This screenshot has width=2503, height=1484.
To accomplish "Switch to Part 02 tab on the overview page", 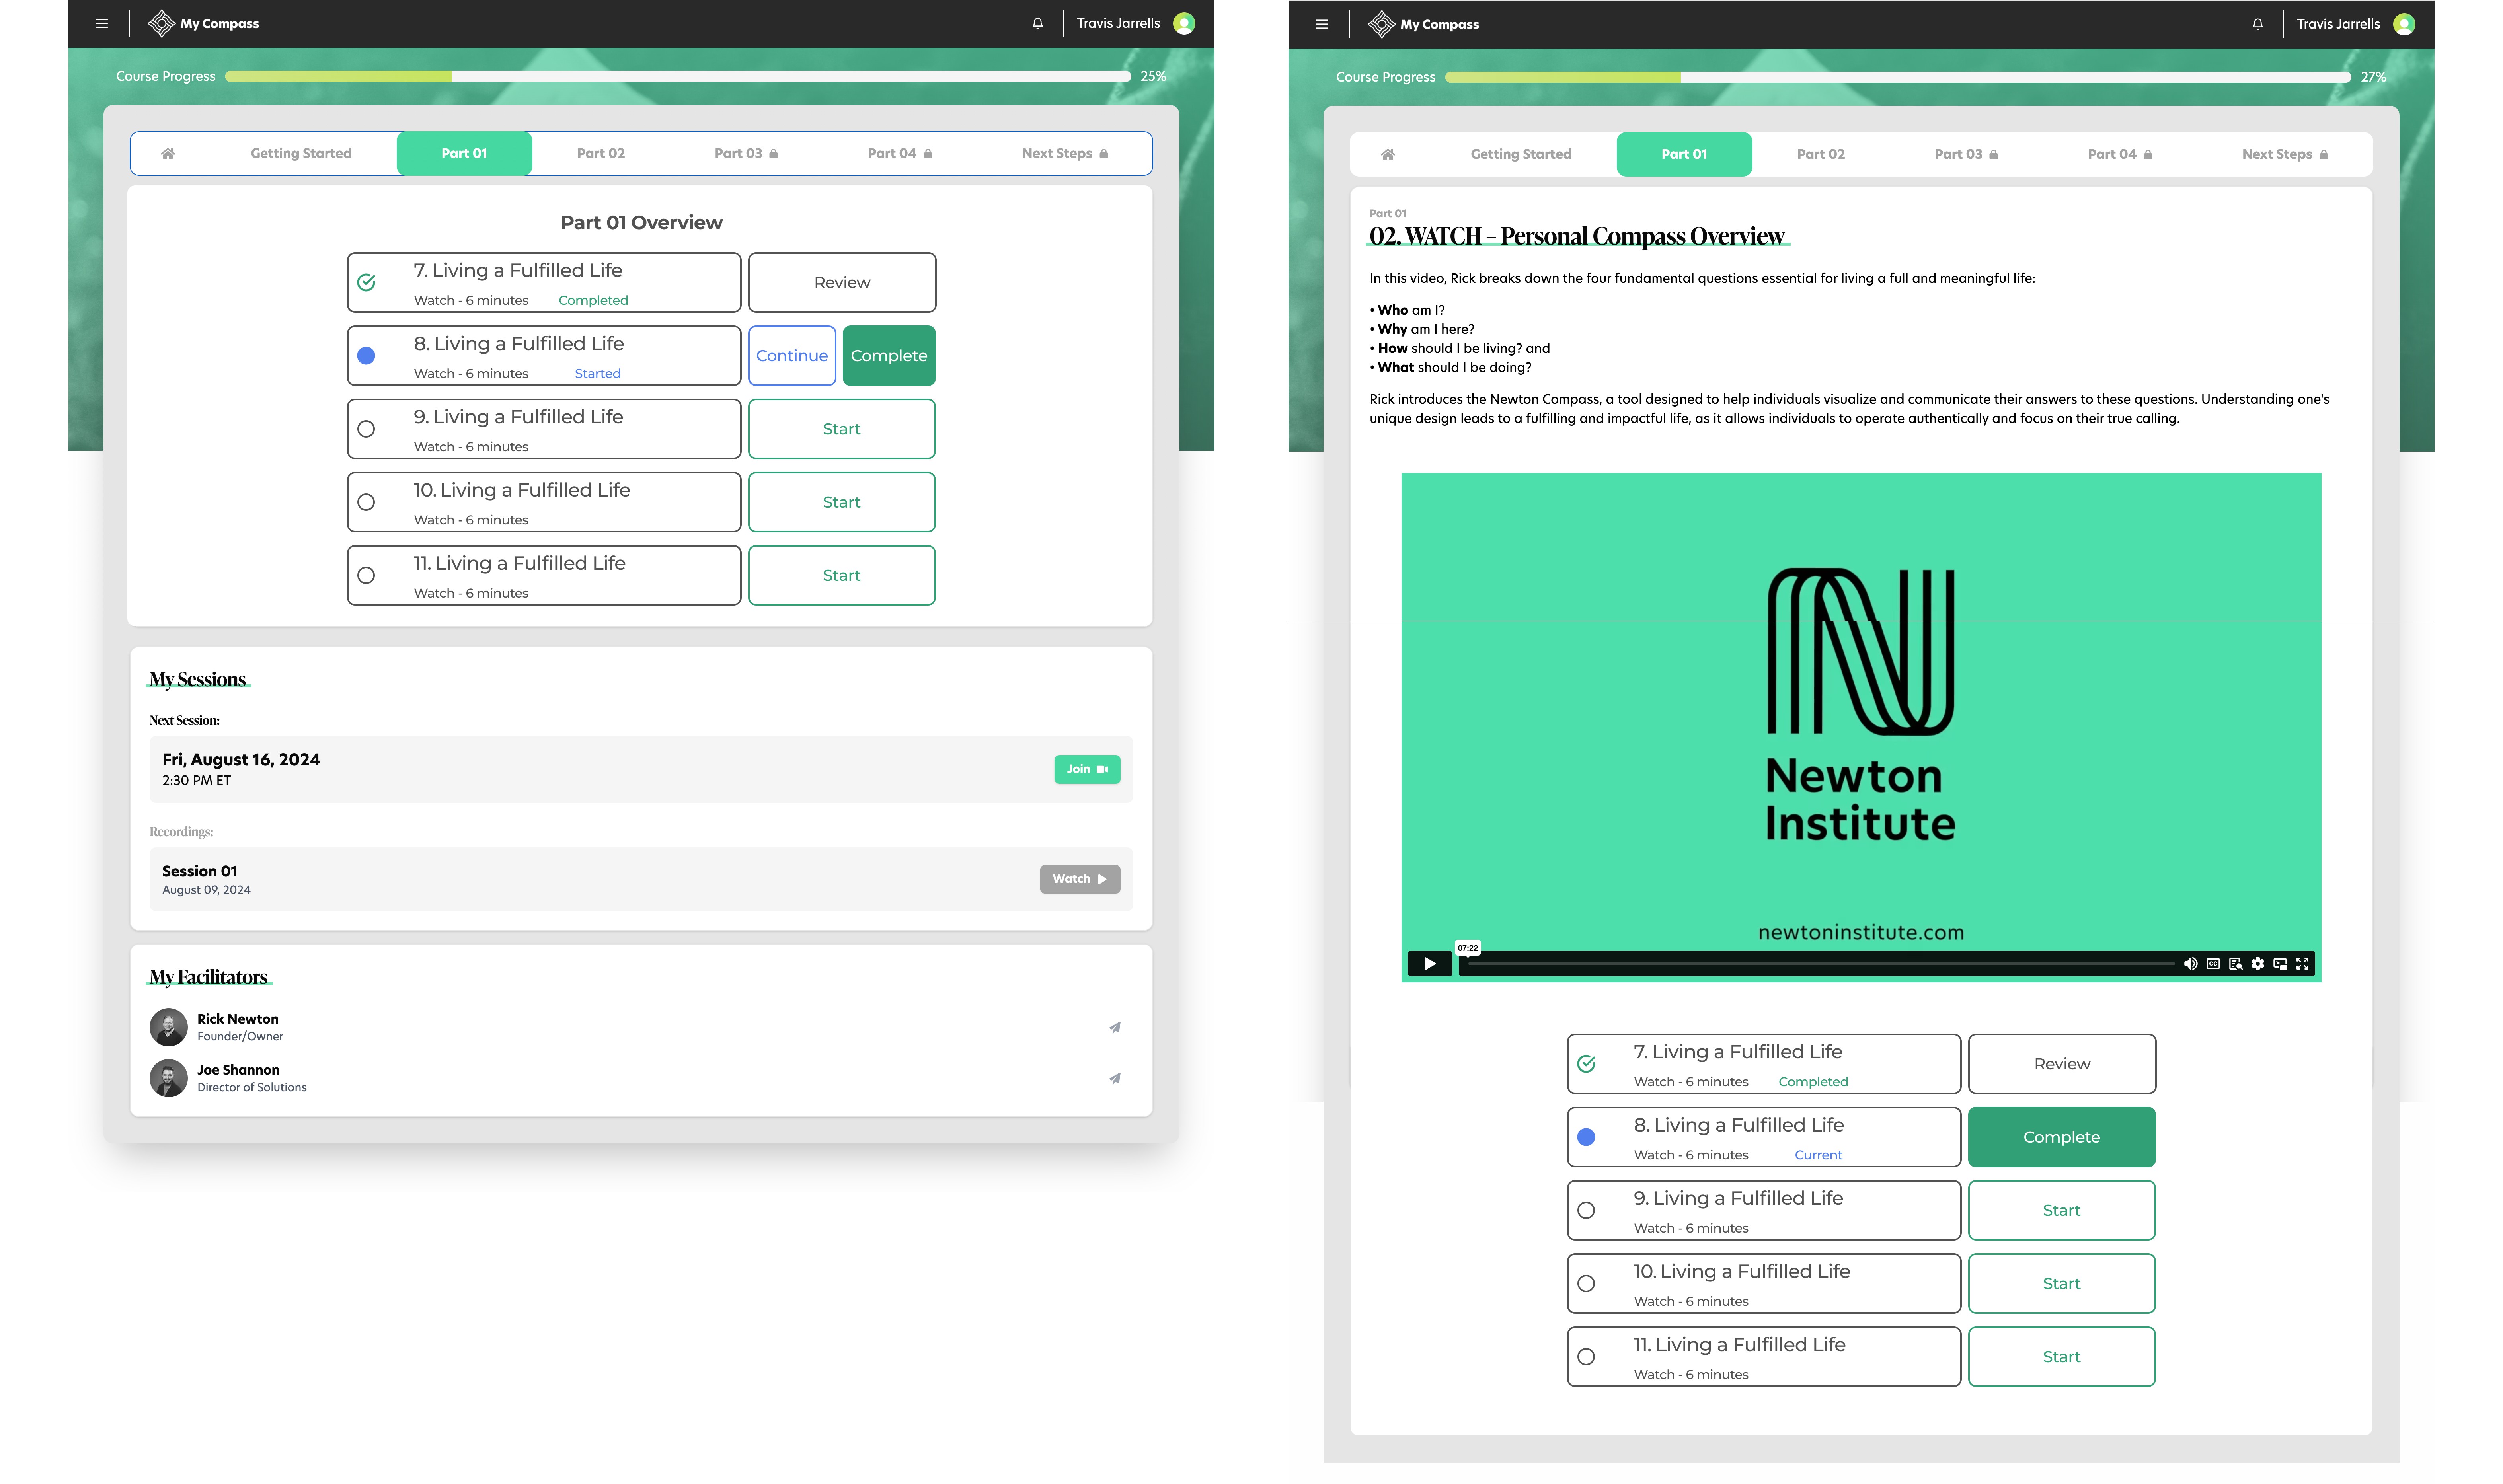I will (600, 153).
